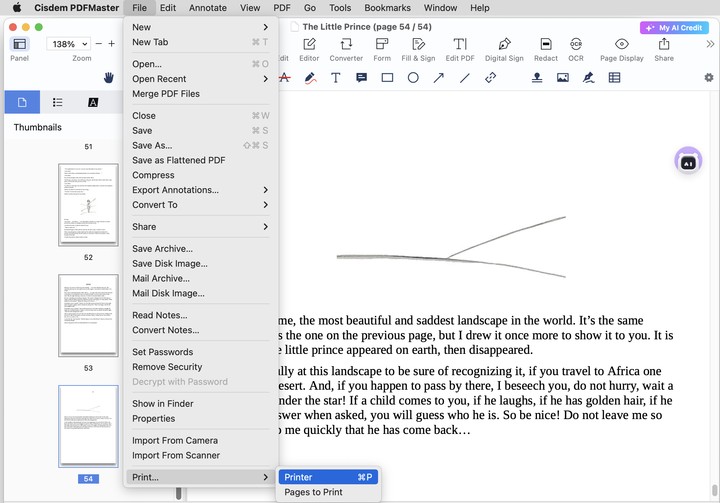The width and height of the screenshot is (720, 503).
Task: Select the circle shape tool
Action: click(x=413, y=78)
